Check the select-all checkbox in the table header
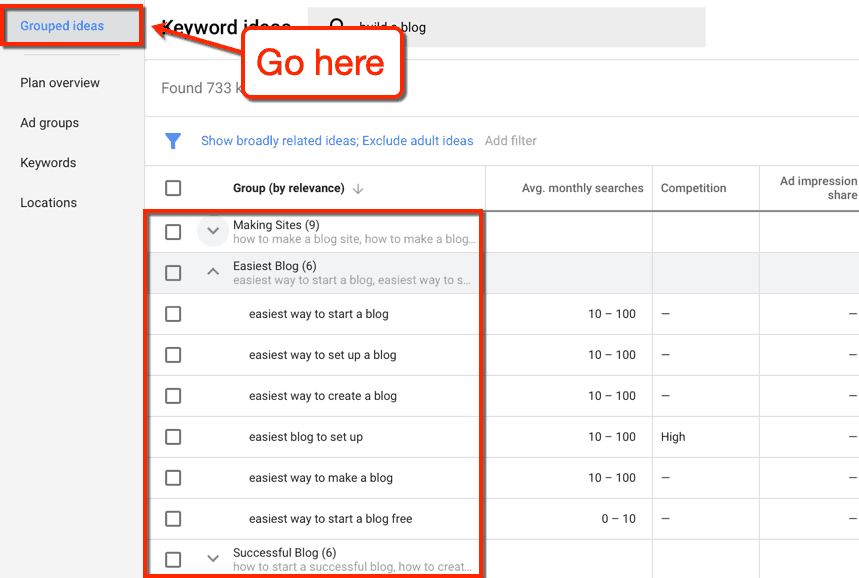This screenshot has width=859, height=578. pyautogui.click(x=173, y=188)
